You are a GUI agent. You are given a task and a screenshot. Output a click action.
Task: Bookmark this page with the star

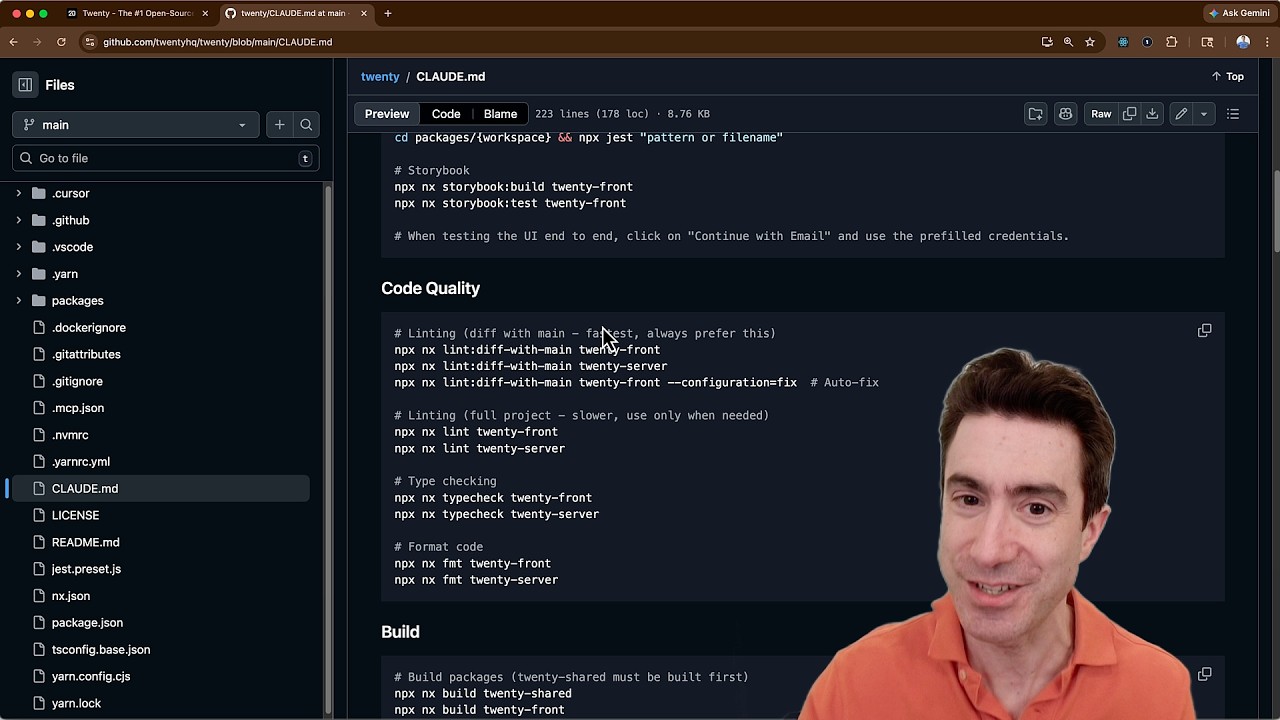[1090, 42]
